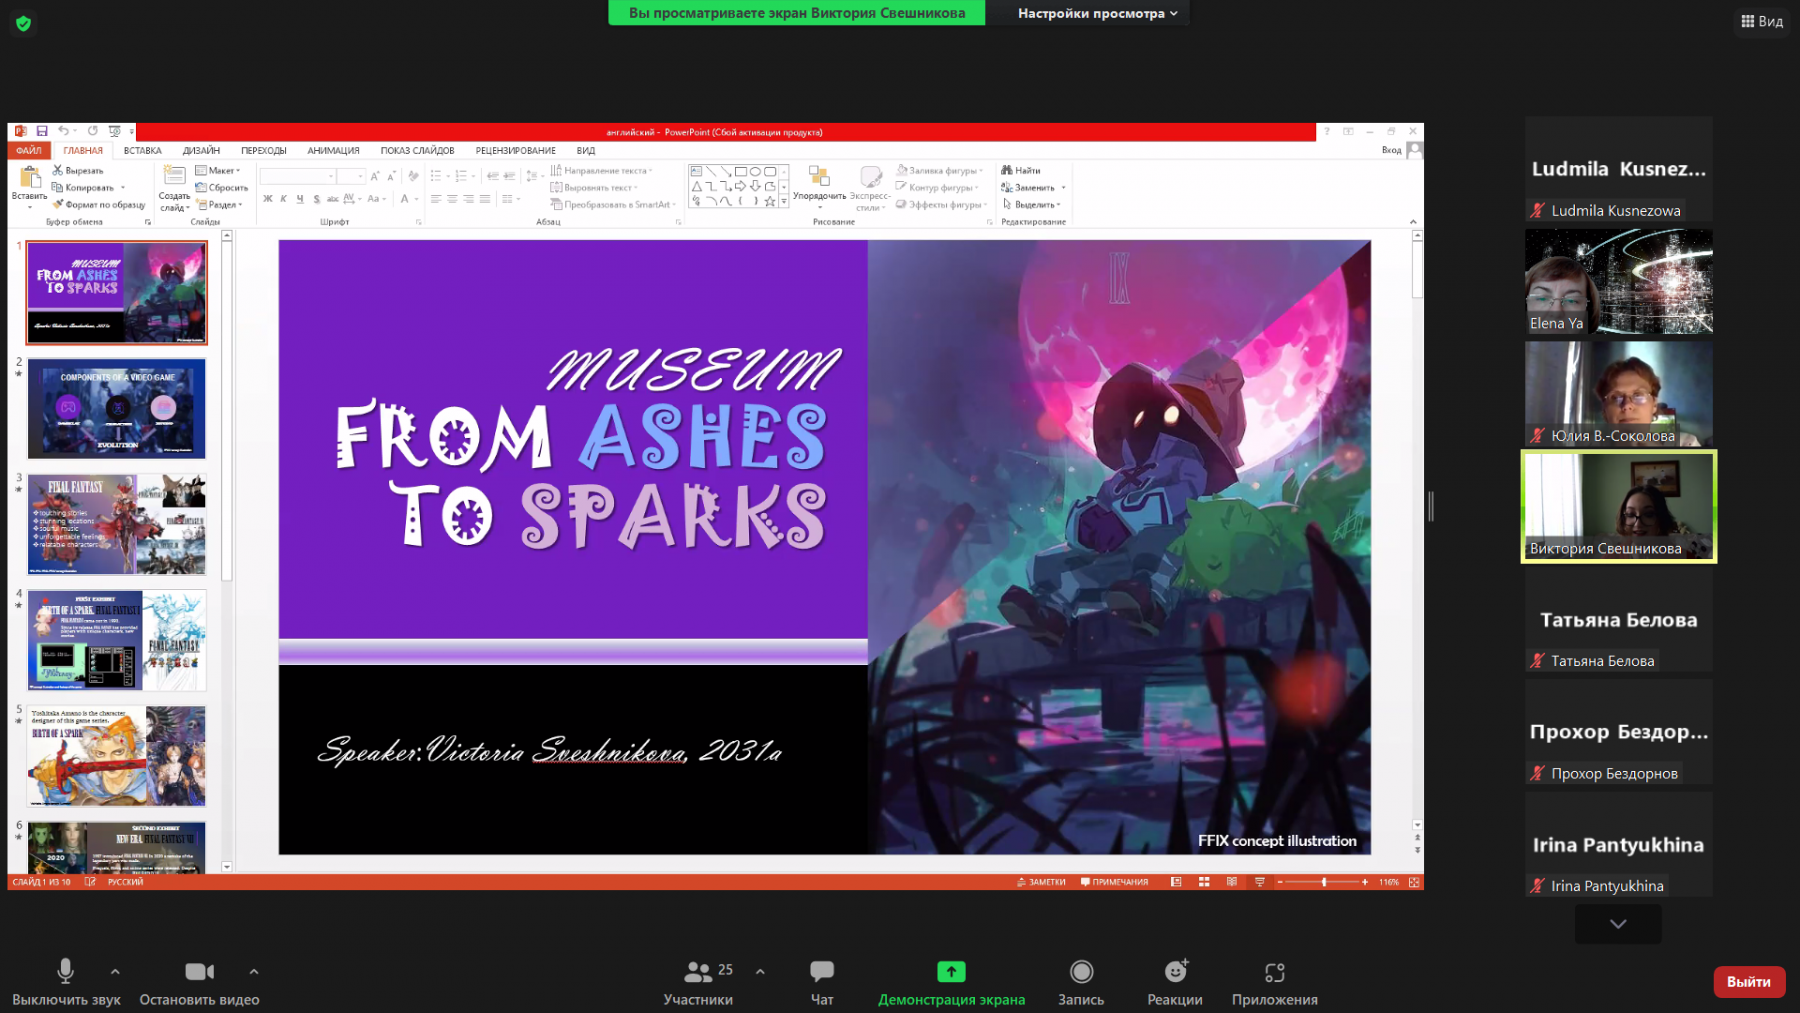Click the Undo arrow in PowerPoint
This screenshot has height=1013, width=1800.
point(63,131)
